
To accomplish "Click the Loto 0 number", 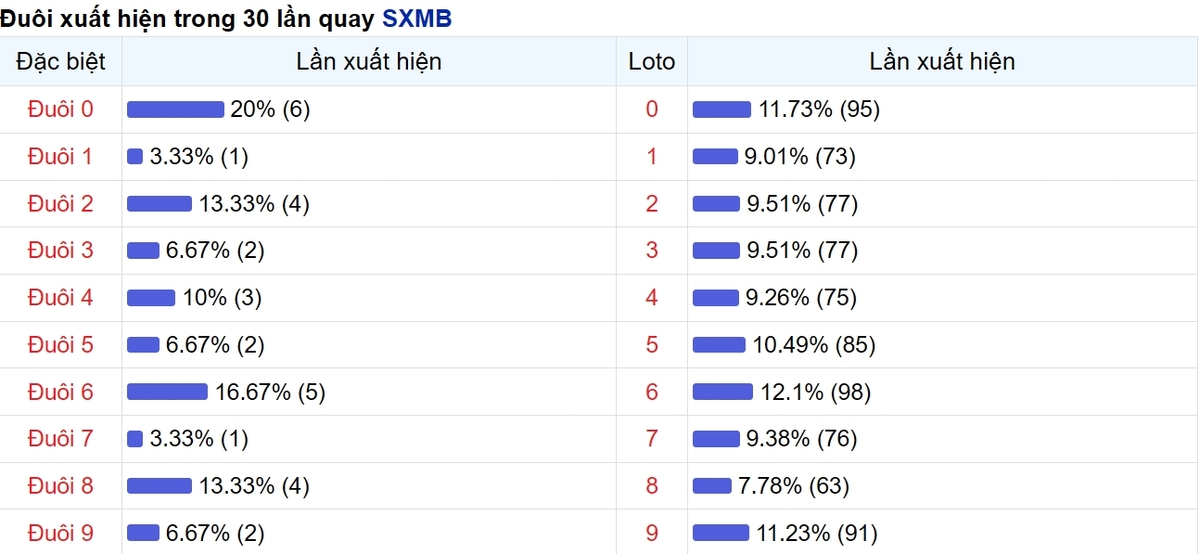I will click(x=652, y=109).
